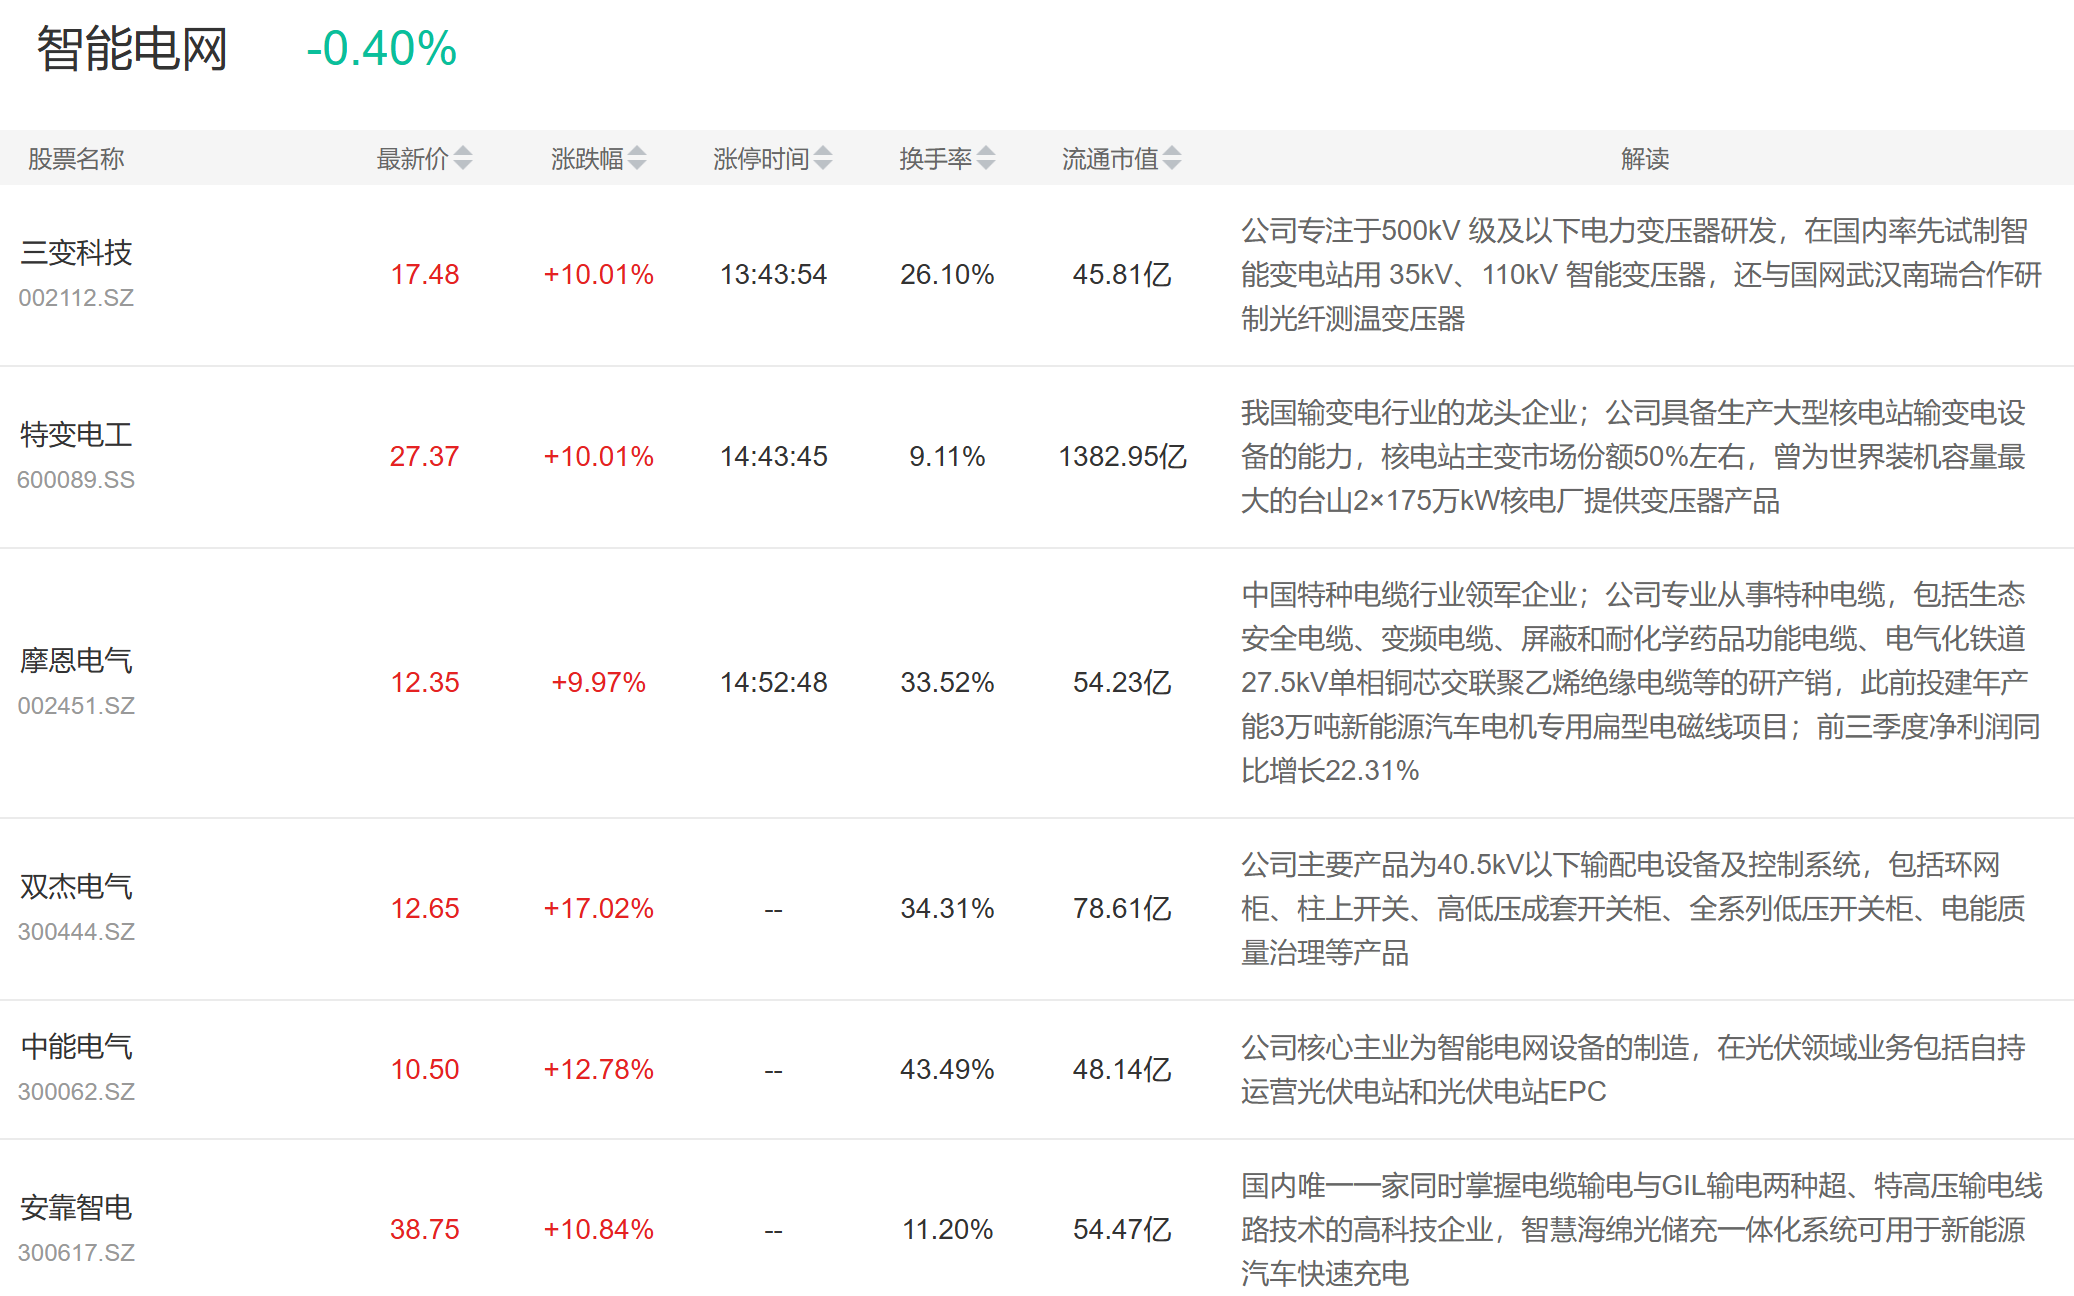Sort by 流通市值 column sort arrows

pos(1172,158)
